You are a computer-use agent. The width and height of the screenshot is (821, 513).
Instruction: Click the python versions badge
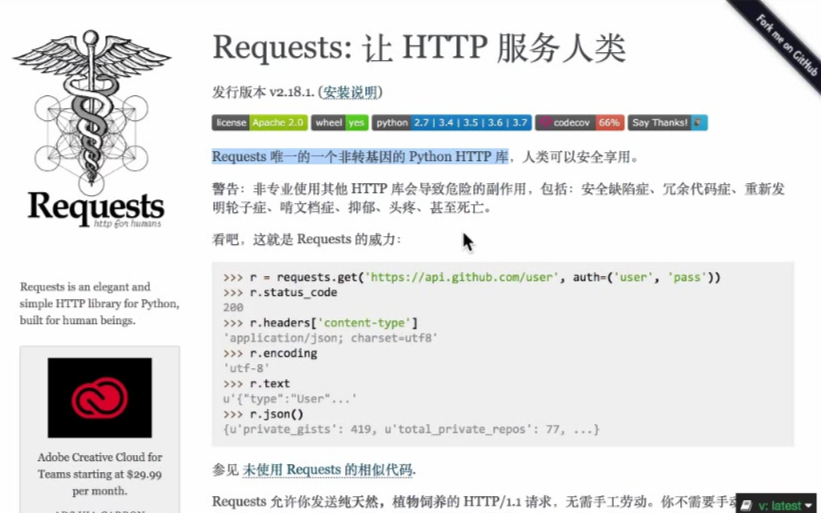(451, 122)
